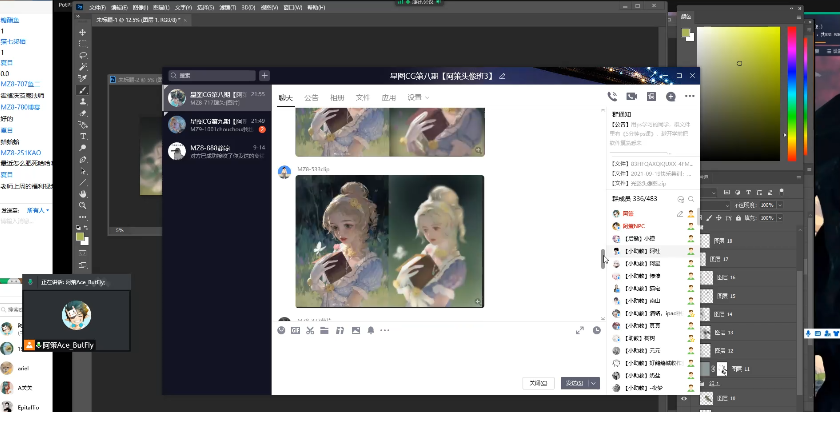Open 窗口(W) menu in Photoshop
Image resolution: width=840 pixels, height=435 pixels.
click(x=292, y=8)
